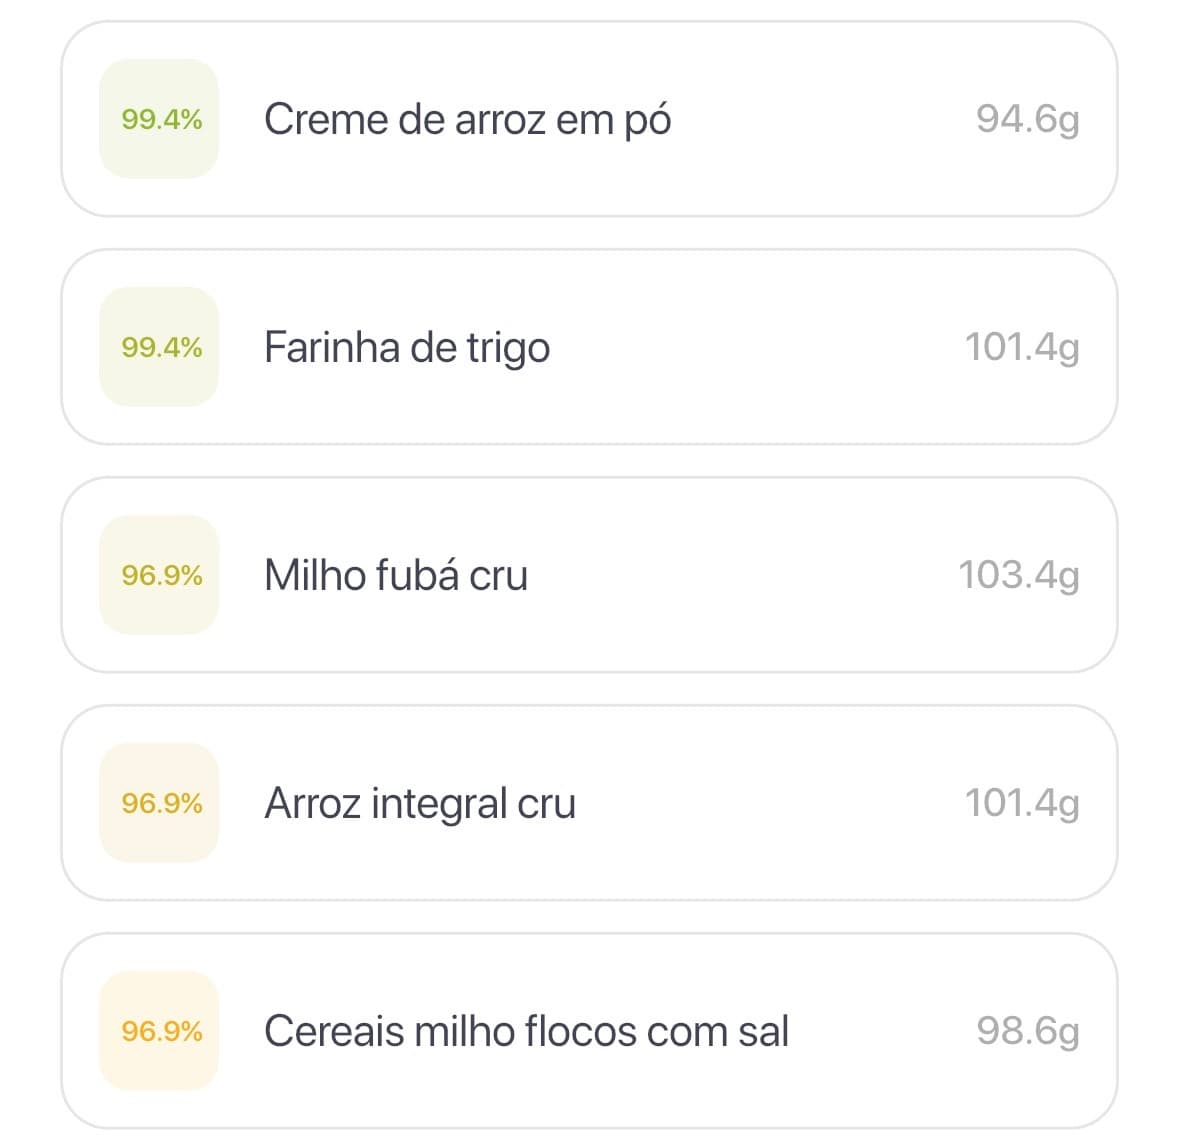The width and height of the screenshot is (1179, 1143).
Task: Click the 101.4g amount for Arroz integral
Action: coord(1023,803)
